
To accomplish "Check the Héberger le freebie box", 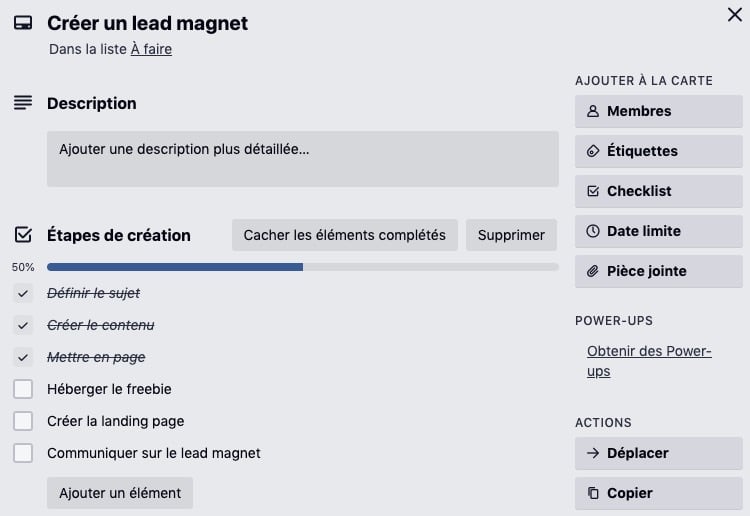I will point(23,389).
